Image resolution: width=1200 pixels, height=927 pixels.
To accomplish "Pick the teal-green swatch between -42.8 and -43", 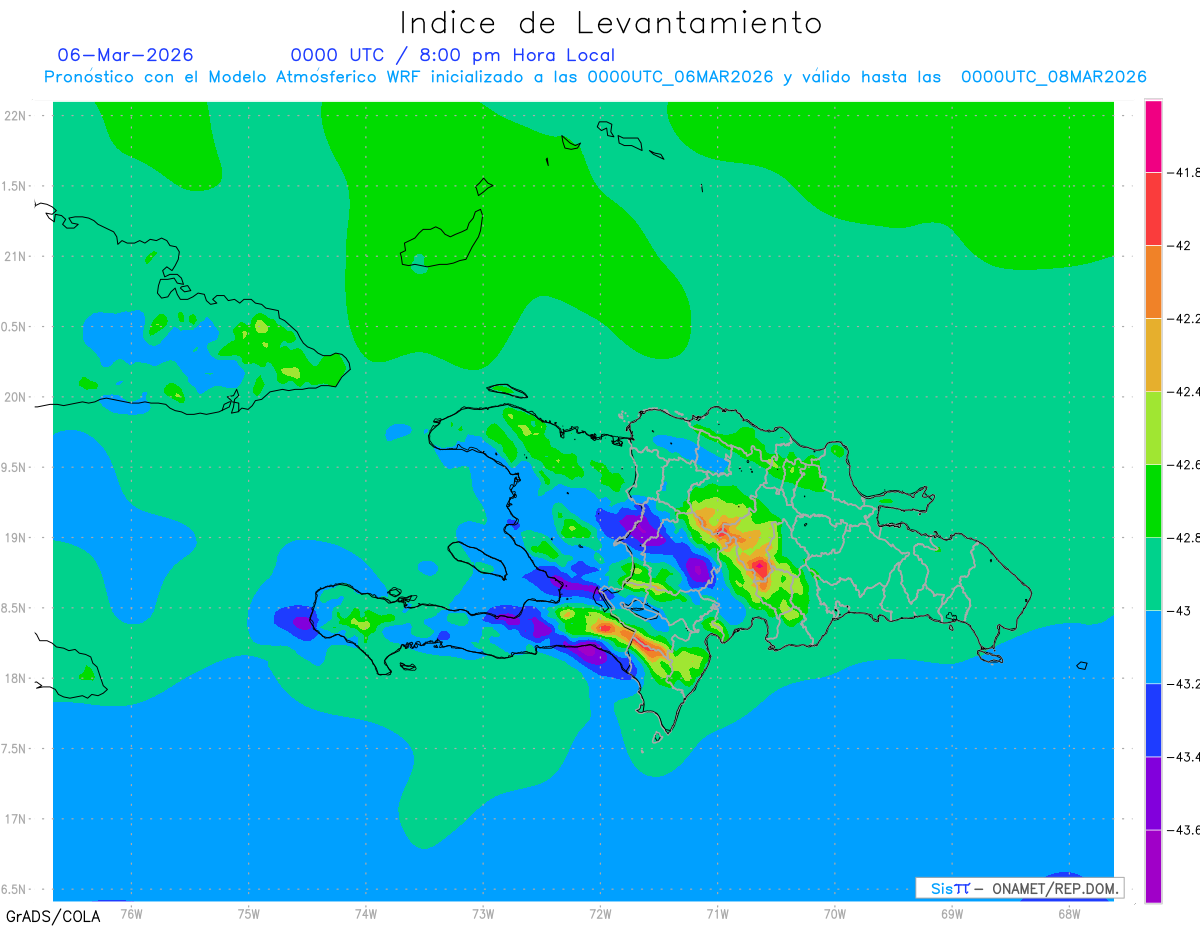I will (x=1153, y=573).
